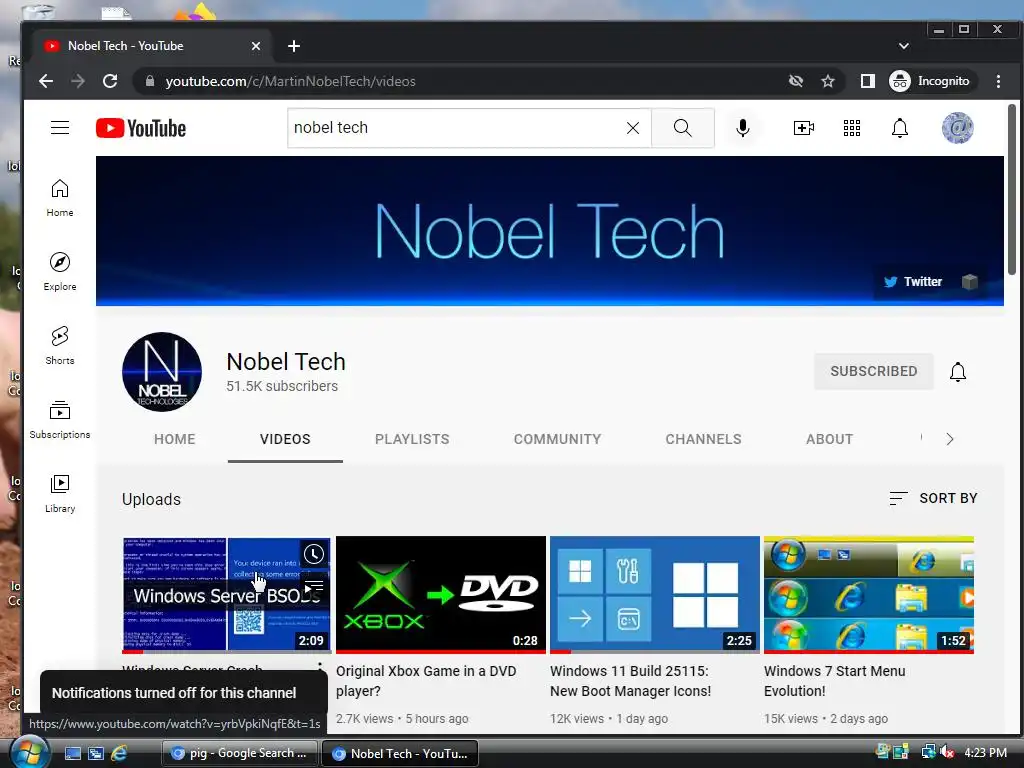This screenshot has width=1024, height=768.
Task: Click the crossed-out eye icon in the address bar
Action: click(x=795, y=81)
